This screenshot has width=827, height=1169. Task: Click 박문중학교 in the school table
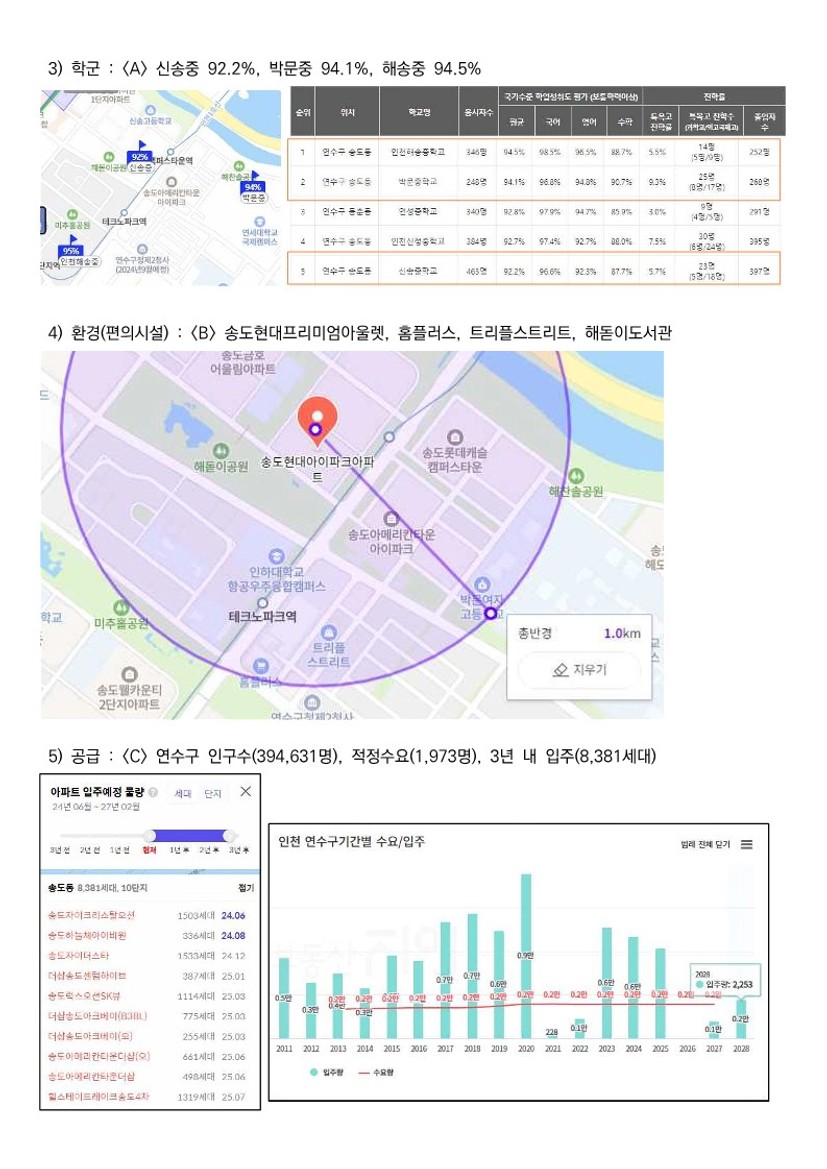pyautogui.click(x=418, y=182)
